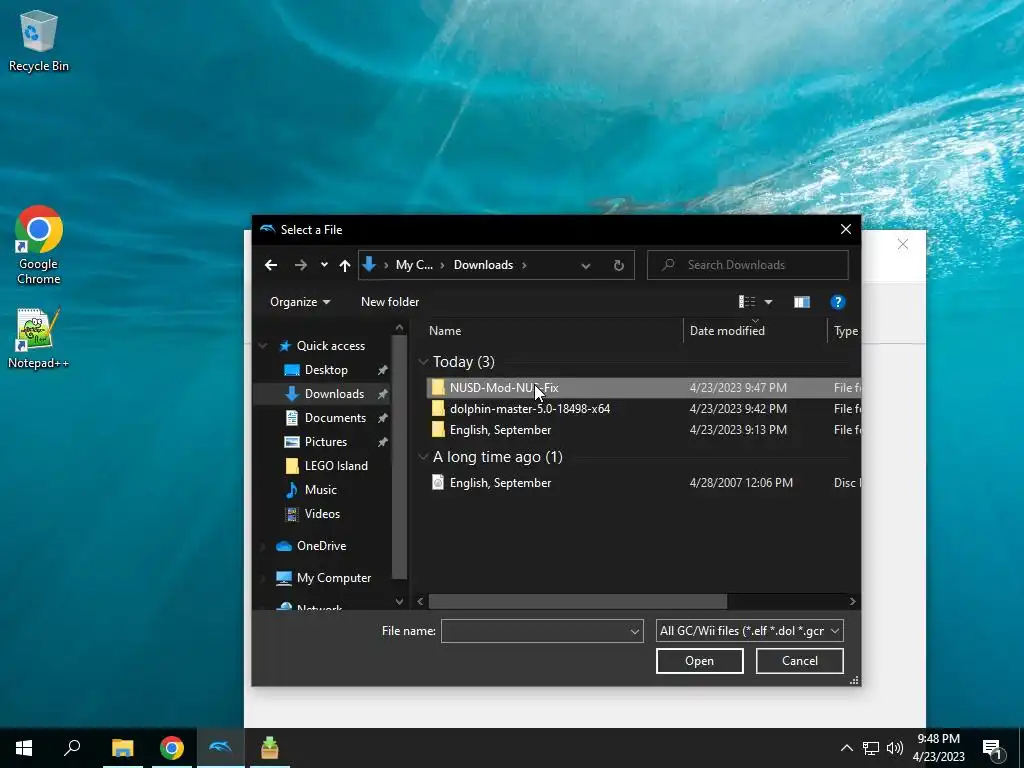Go forward with the dialog's Forward arrow
This screenshot has height=768, width=1024.
(x=300, y=265)
